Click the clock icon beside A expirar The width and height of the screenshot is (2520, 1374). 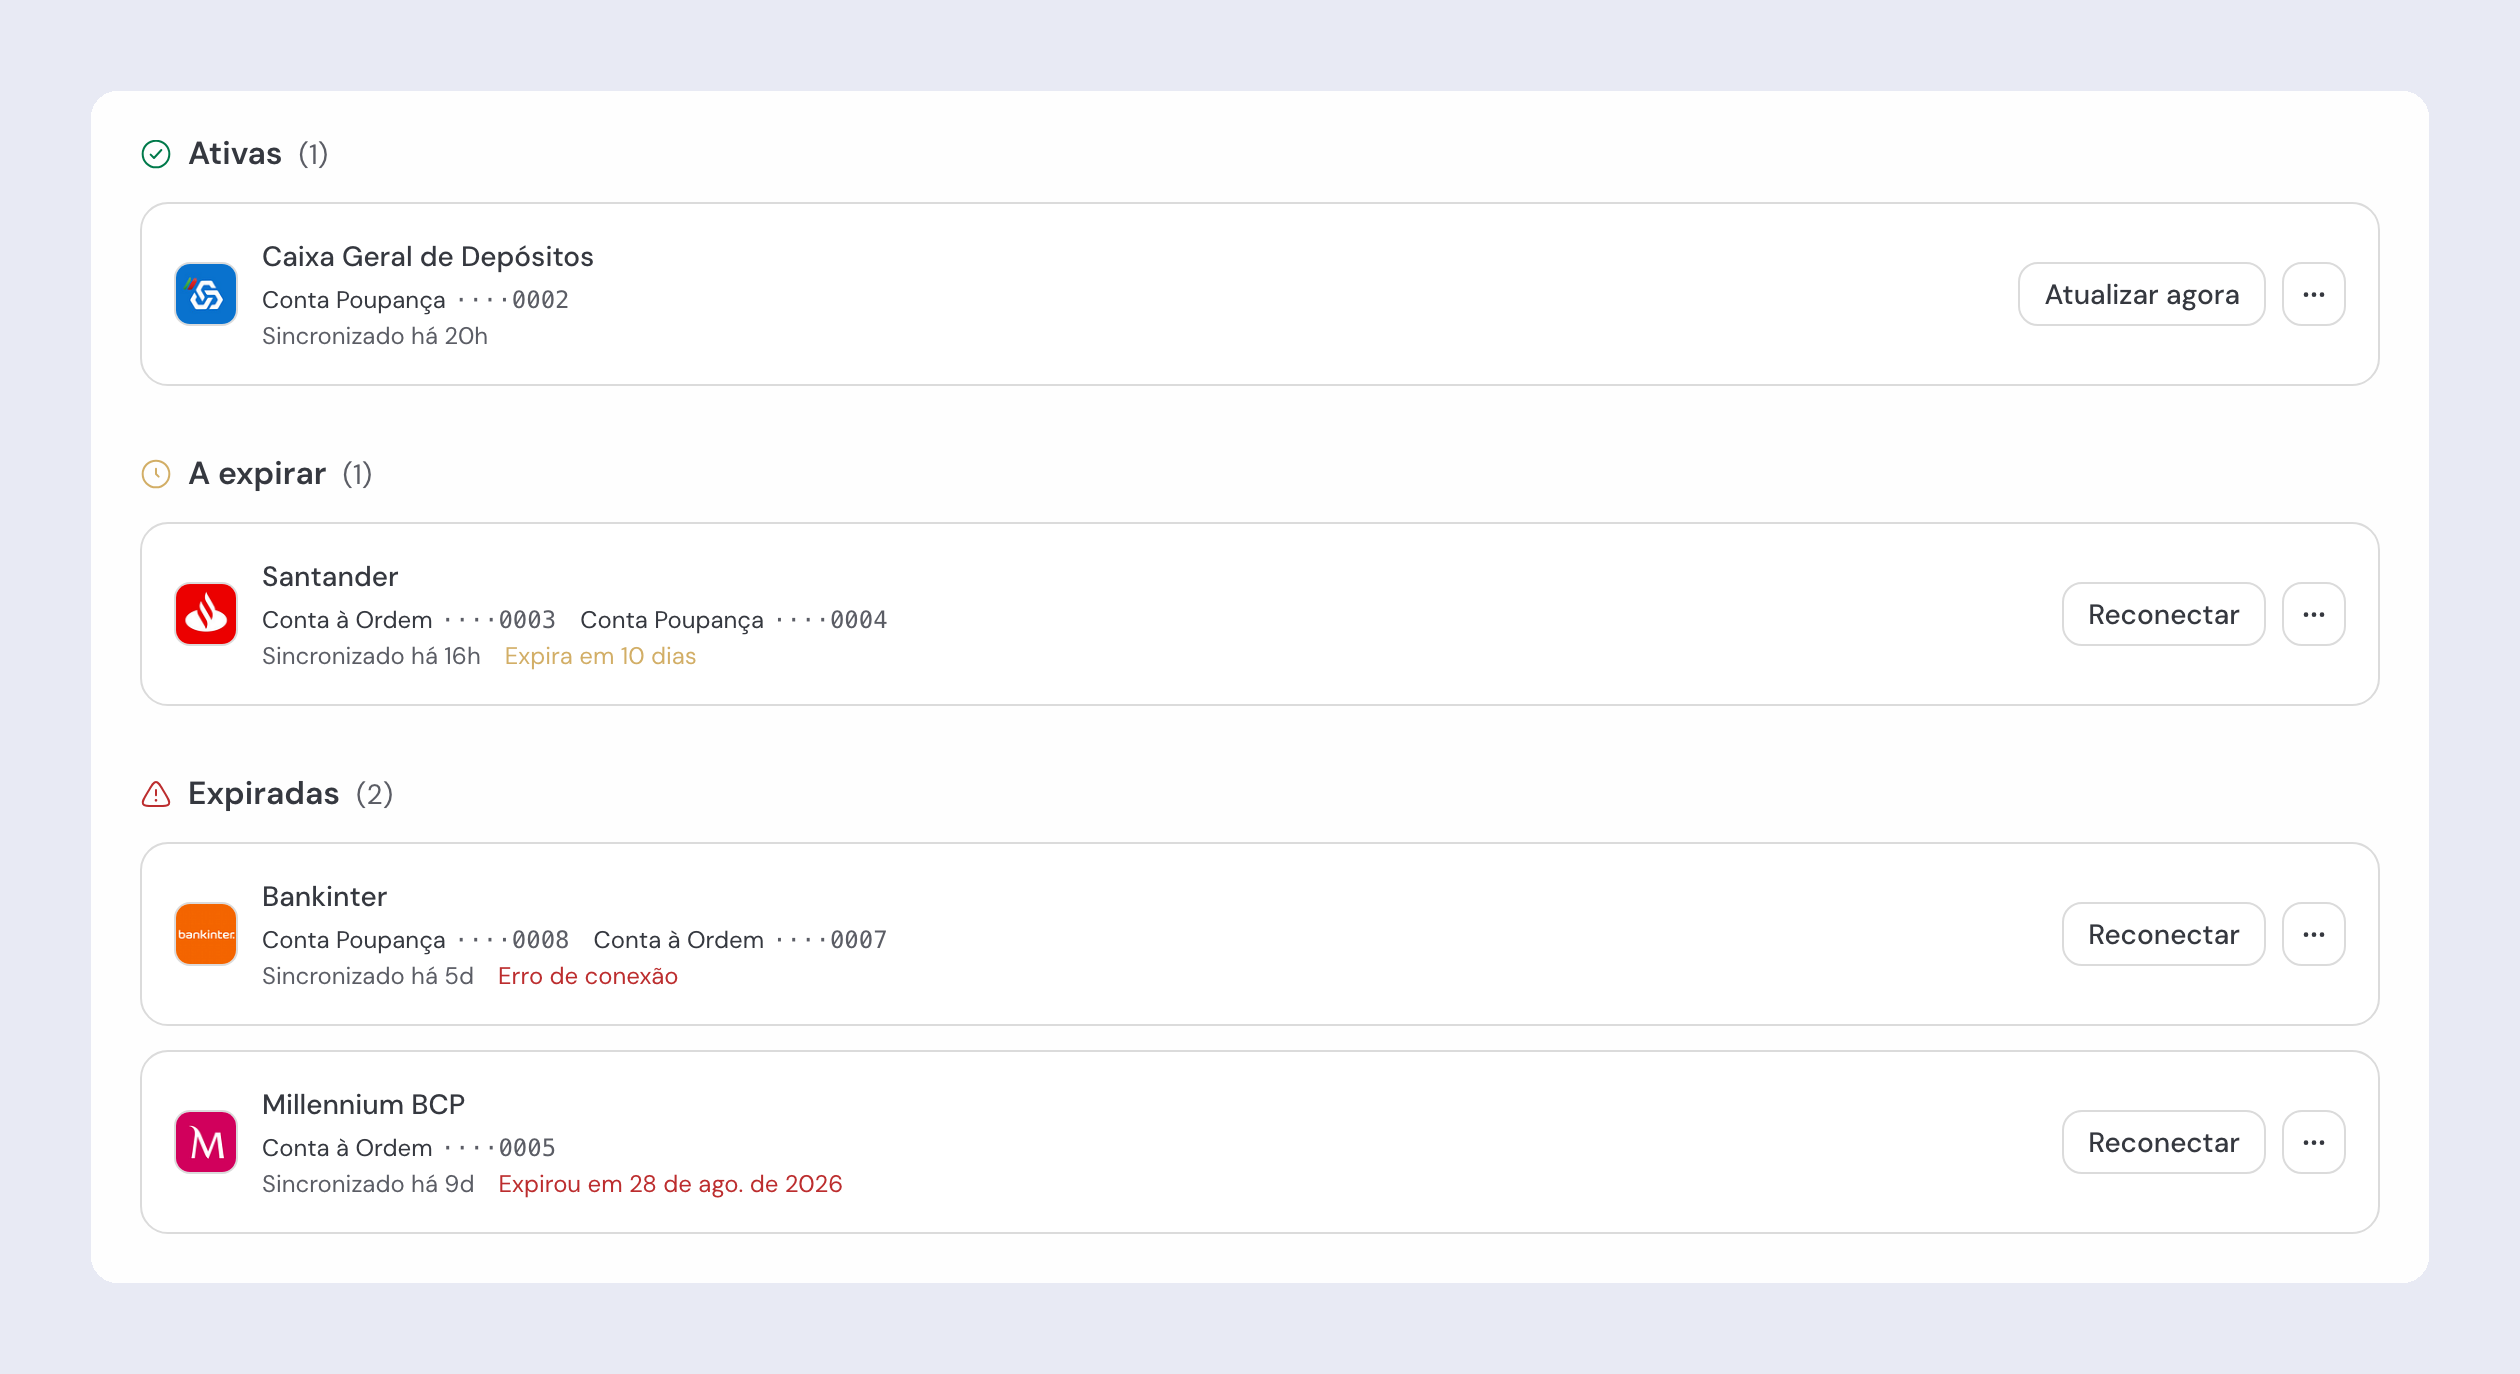156,474
